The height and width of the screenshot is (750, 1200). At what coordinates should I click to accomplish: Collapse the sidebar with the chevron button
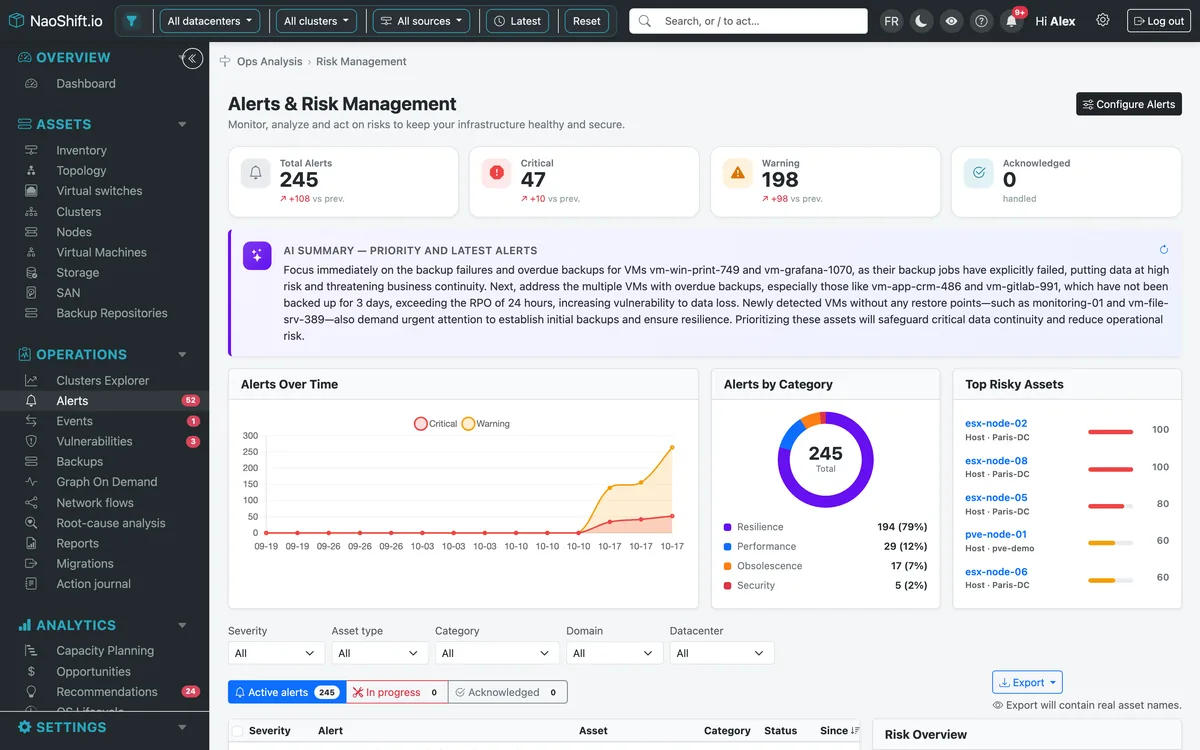(192, 59)
